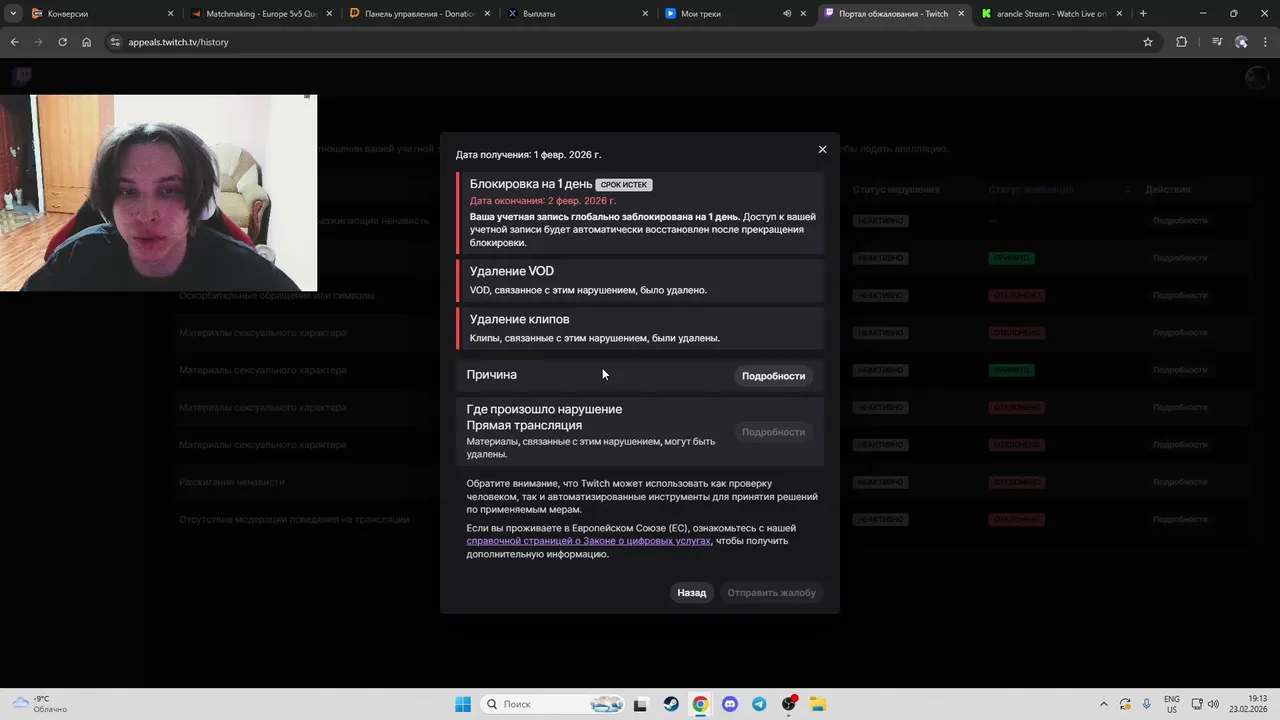
Task: Click the Назад button
Action: (691, 593)
